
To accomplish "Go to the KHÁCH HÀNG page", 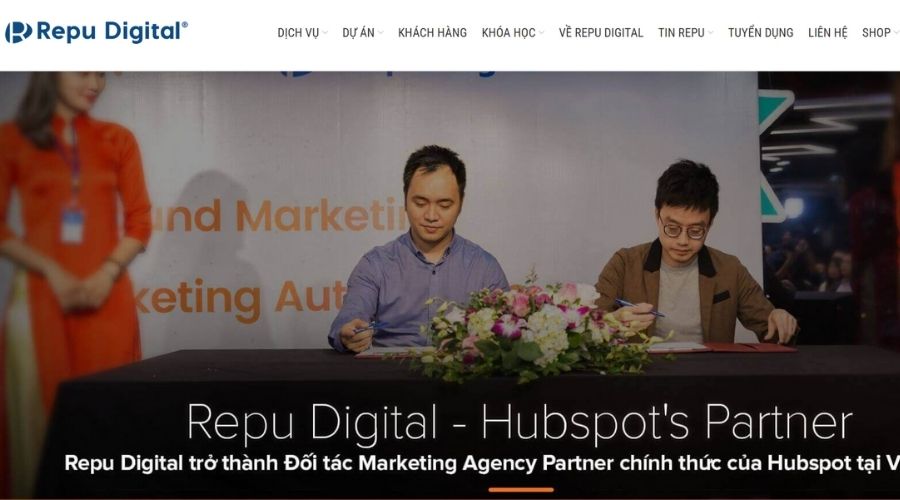I will pyautogui.click(x=432, y=33).
